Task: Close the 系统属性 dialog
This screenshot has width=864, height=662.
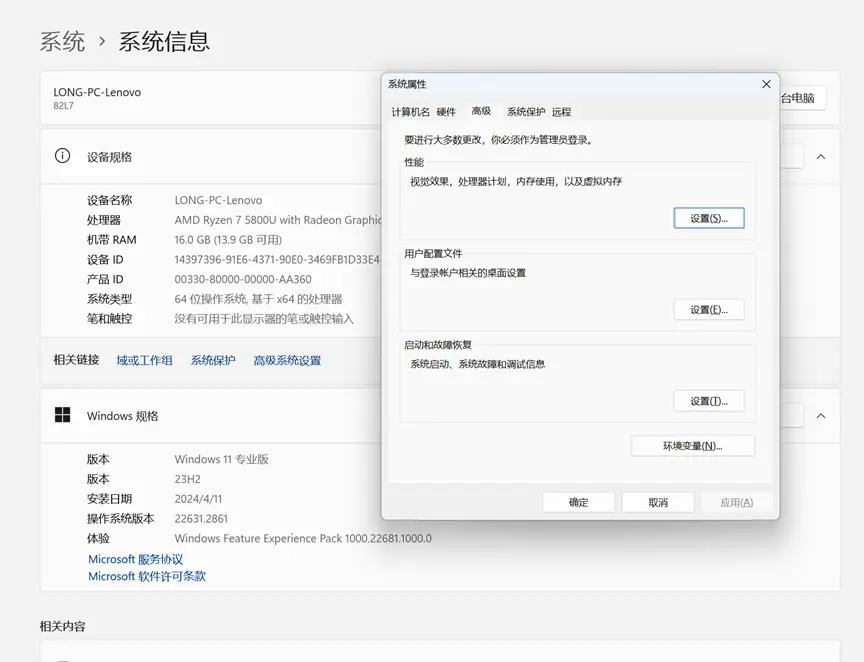Action: tap(766, 84)
